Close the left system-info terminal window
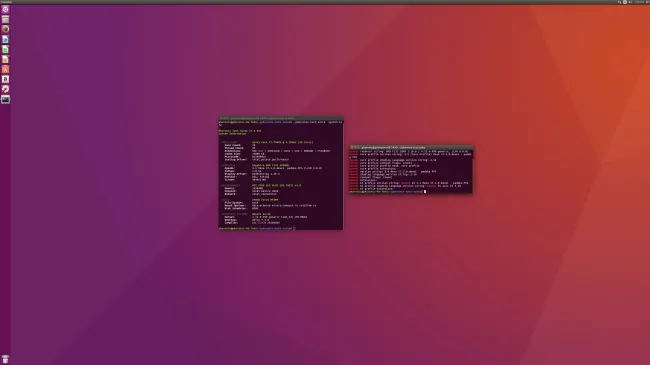Screen dimensions: 650x365 pos(221,118)
